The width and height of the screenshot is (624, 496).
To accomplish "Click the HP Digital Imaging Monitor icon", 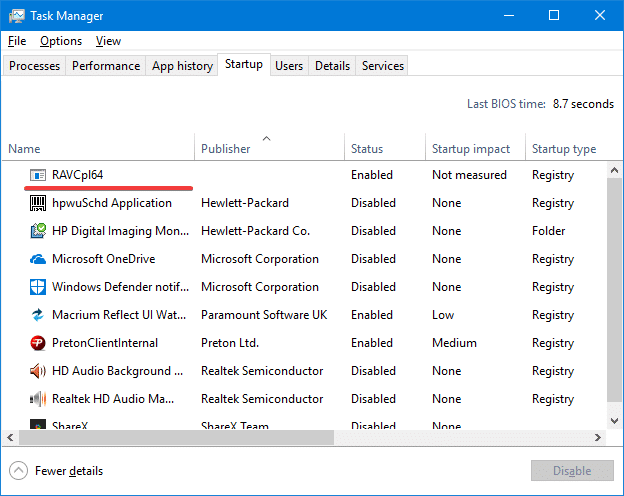I will pos(38,231).
